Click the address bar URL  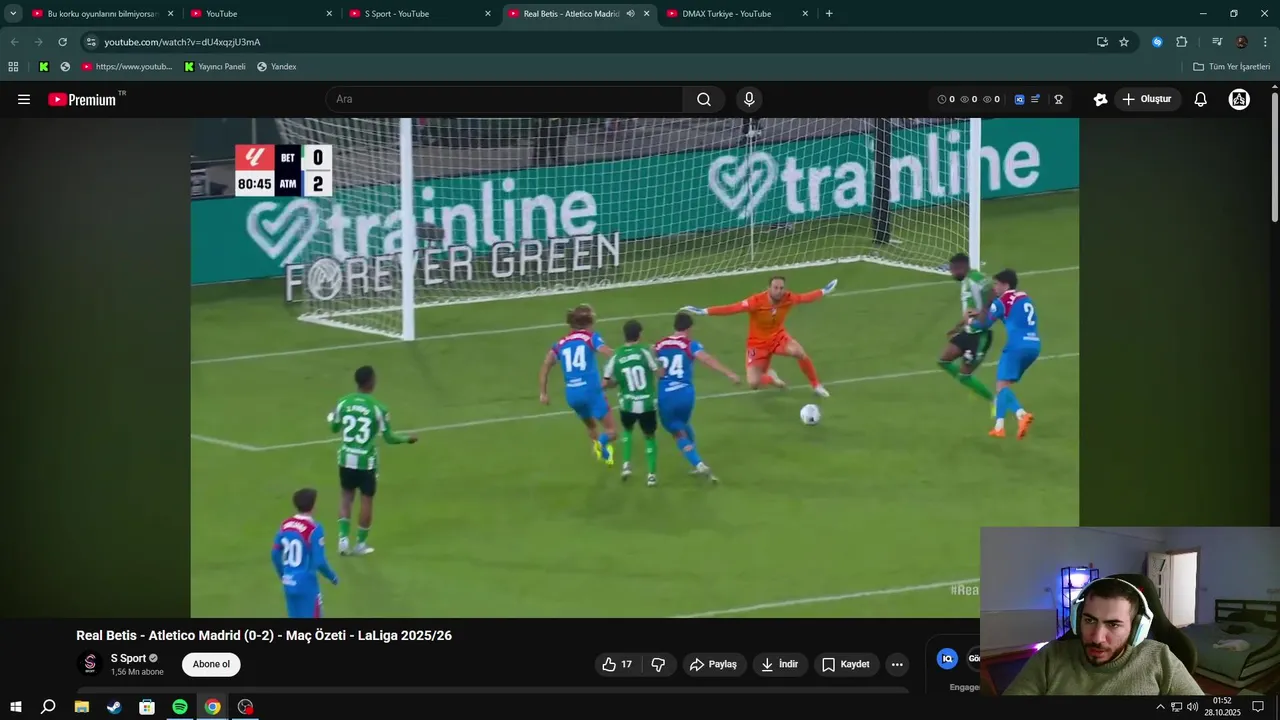[x=182, y=42]
